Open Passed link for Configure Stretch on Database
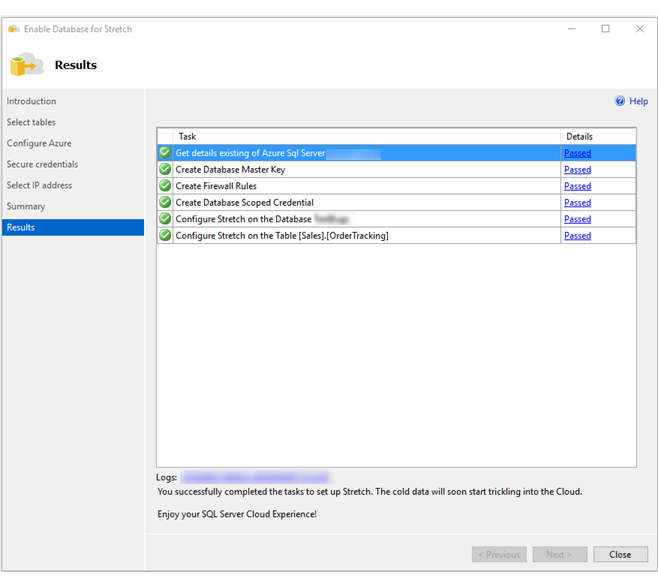 pyautogui.click(x=577, y=219)
